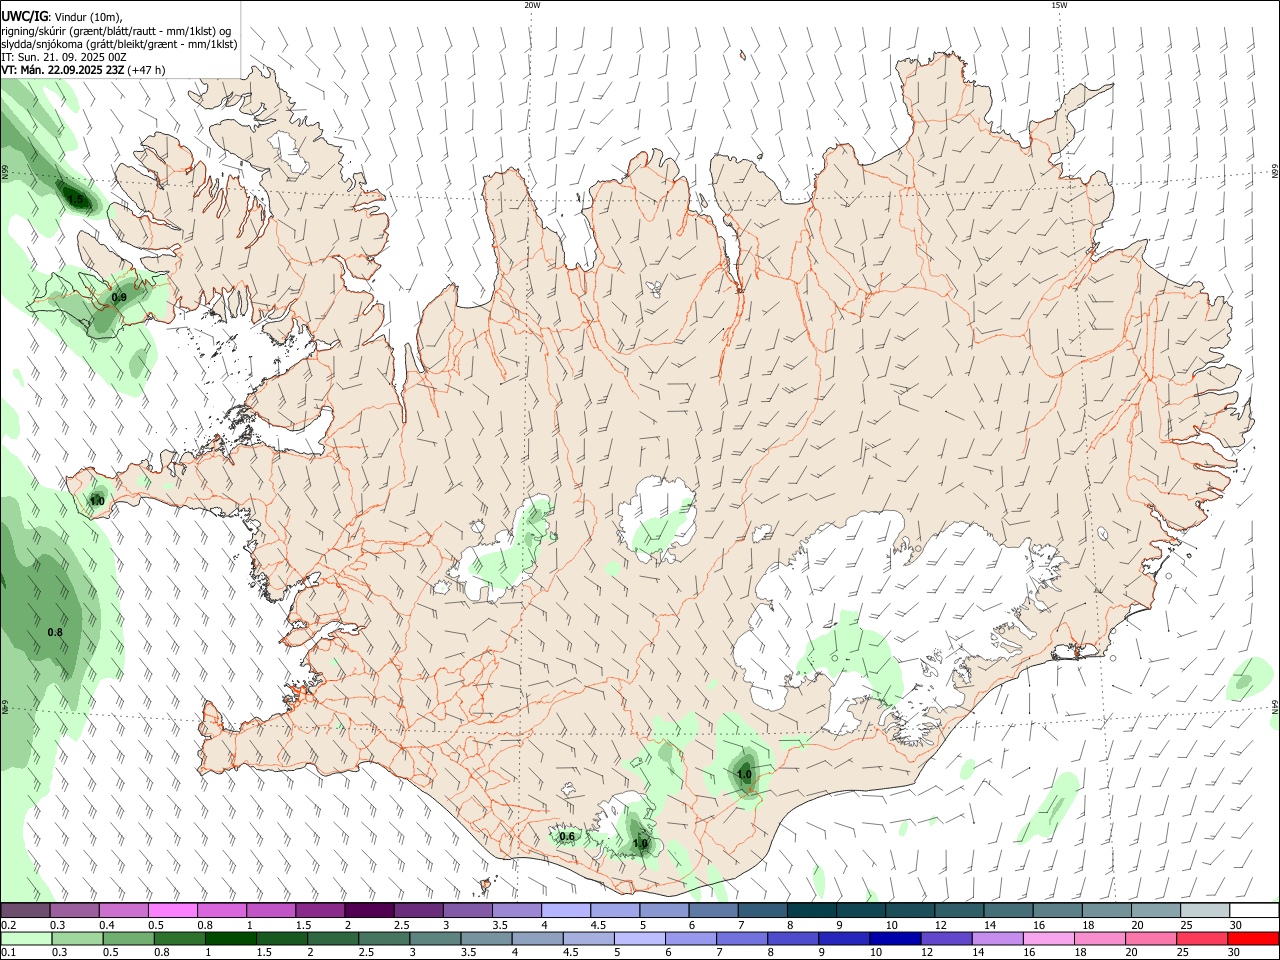
Task: Select lower legend green 0.8 swatch
Action: (x=179, y=938)
